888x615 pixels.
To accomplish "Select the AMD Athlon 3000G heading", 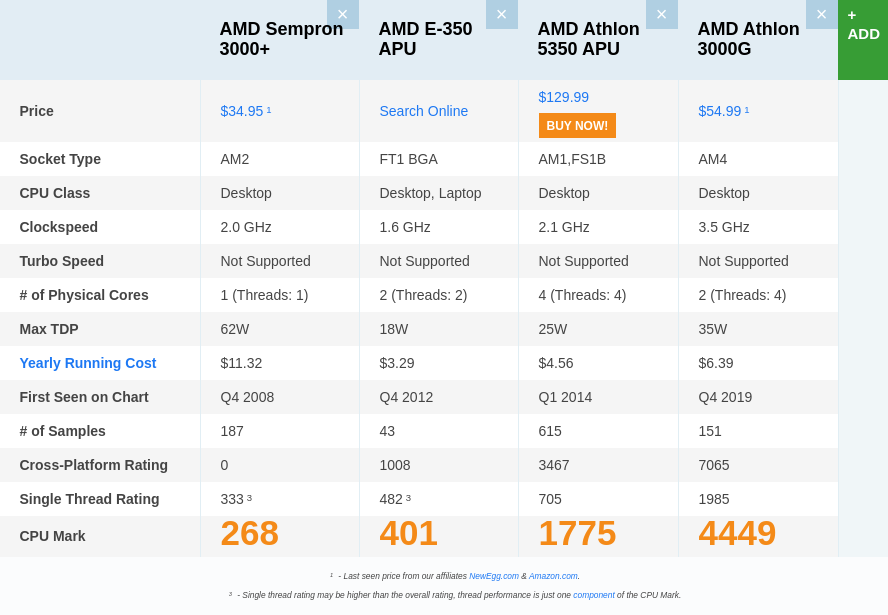I will (x=749, y=39).
